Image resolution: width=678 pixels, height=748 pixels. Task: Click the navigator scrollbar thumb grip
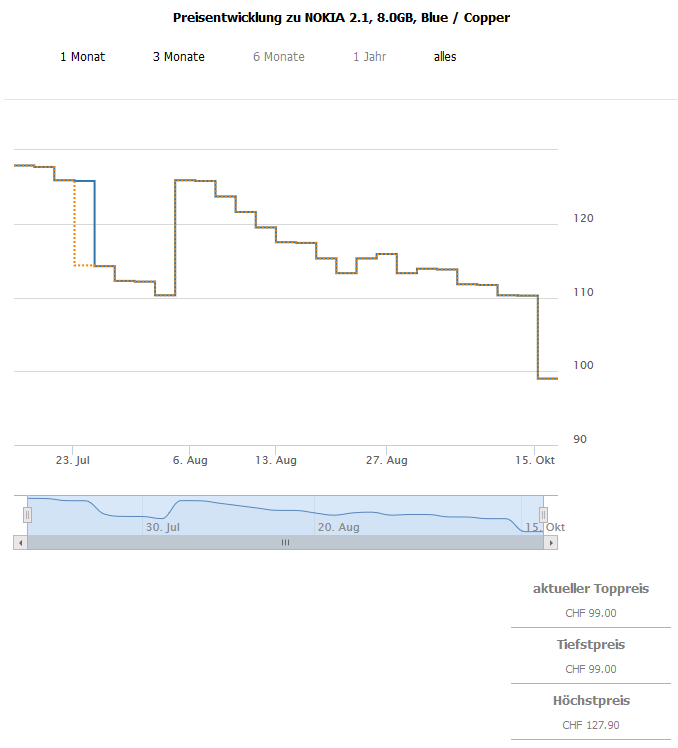click(x=285, y=543)
